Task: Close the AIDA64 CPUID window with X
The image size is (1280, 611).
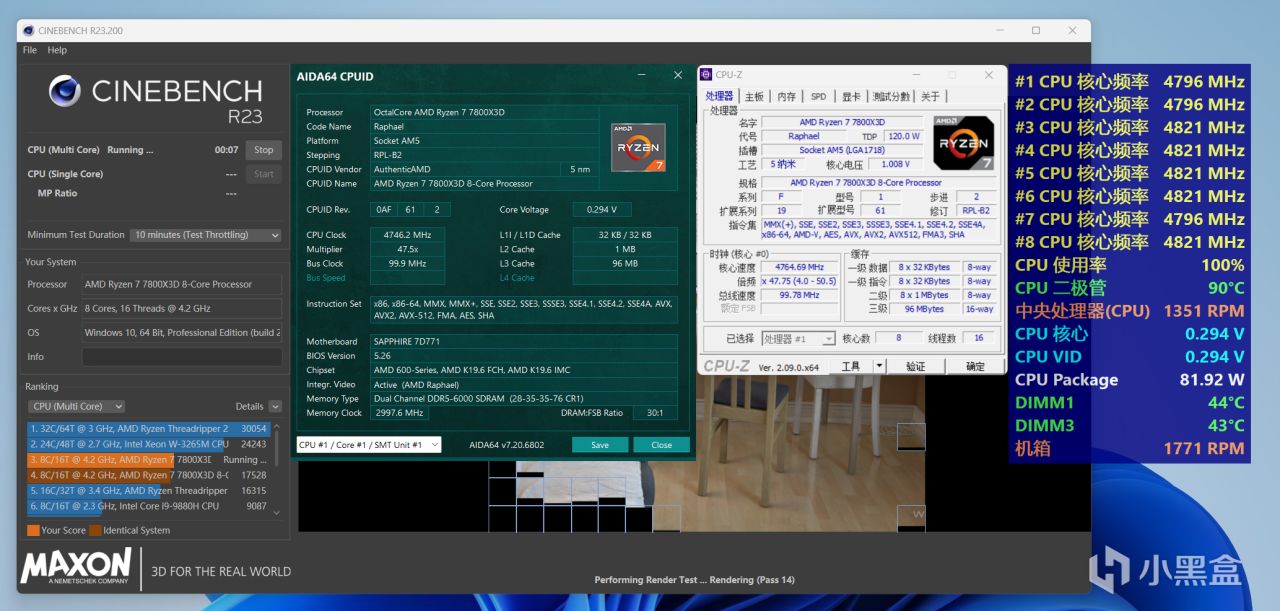Action: pos(677,75)
